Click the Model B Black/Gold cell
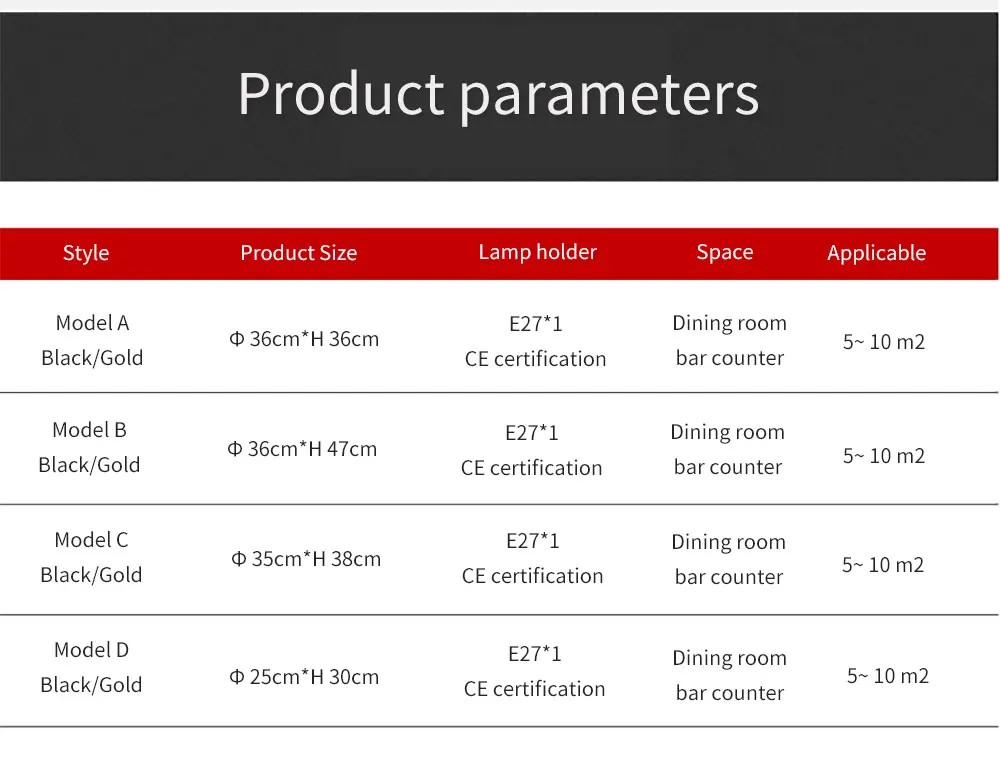 click(89, 447)
